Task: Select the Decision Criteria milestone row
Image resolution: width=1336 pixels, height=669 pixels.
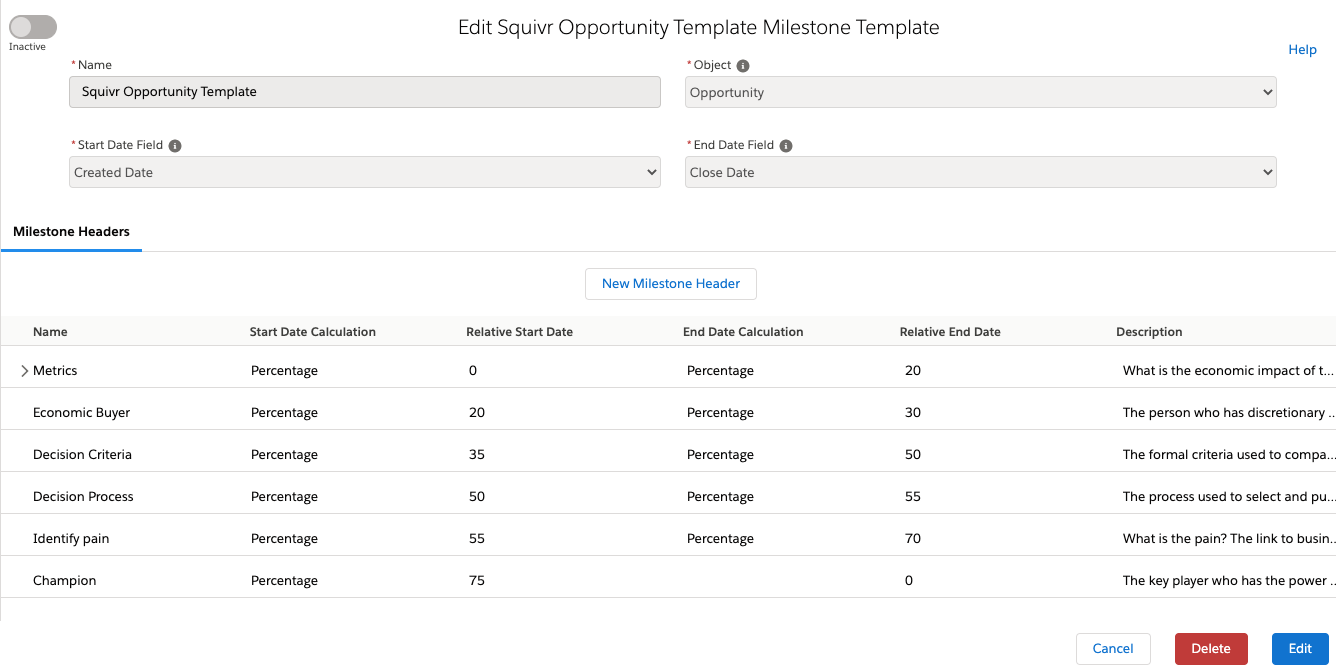Action: (82, 455)
